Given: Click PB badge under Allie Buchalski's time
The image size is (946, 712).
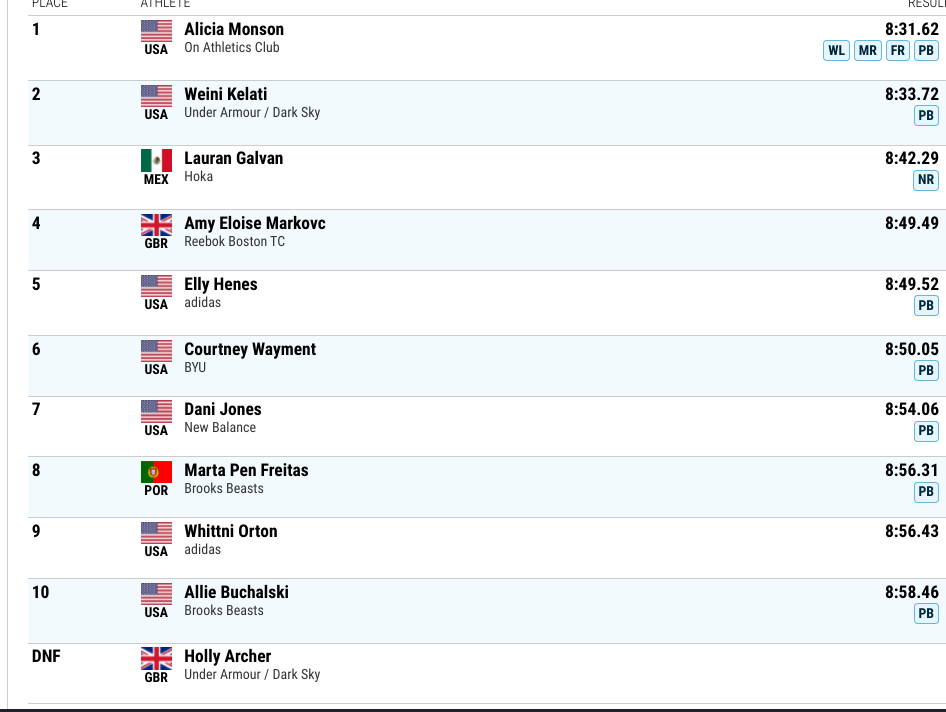Looking at the screenshot, I should coord(926,614).
